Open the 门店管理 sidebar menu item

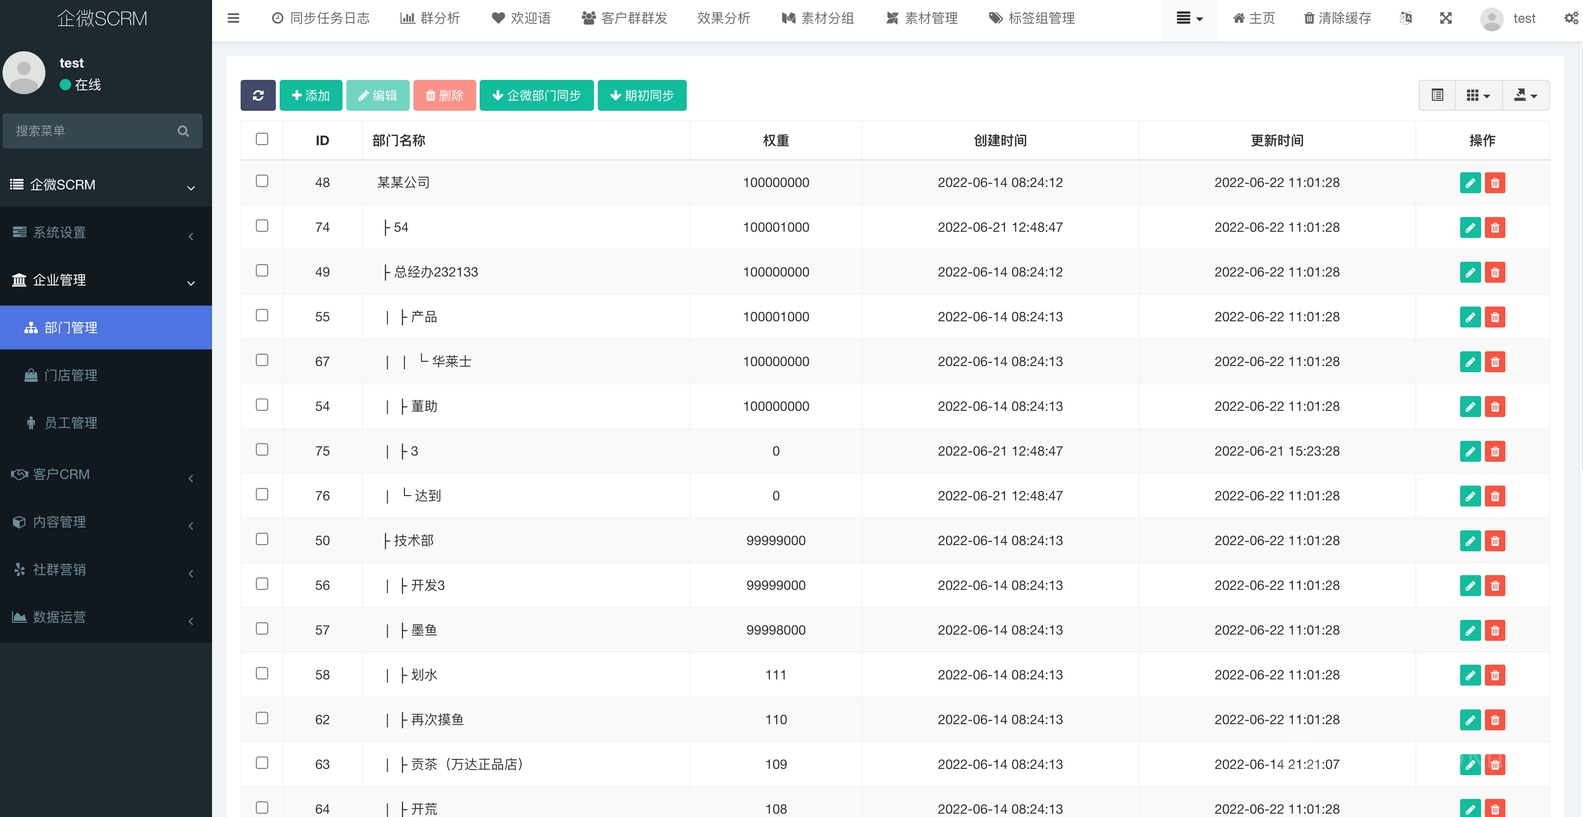coord(70,376)
